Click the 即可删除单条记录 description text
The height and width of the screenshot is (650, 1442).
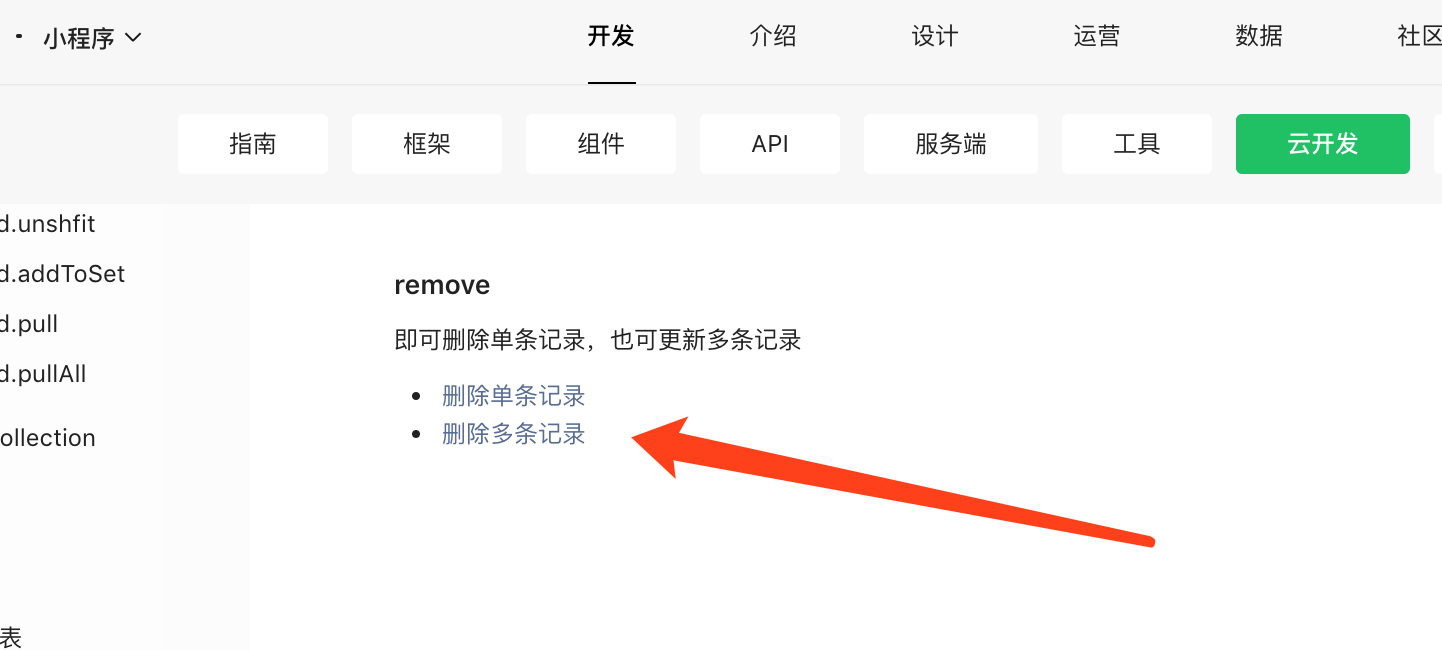(x=598, y=340)
